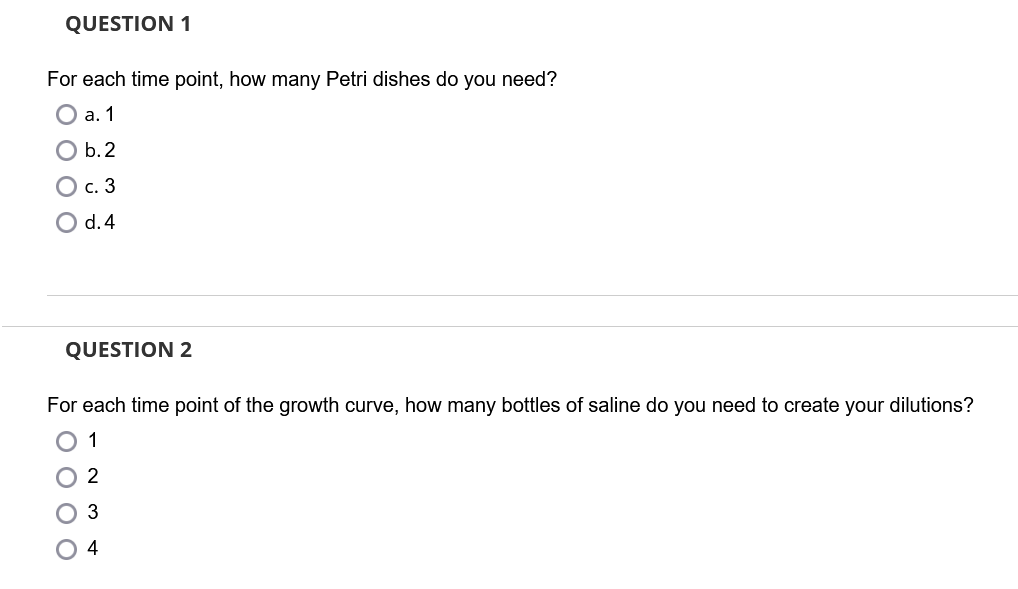This screenshot has height=589, width=1018.
Task: Select radio button for answer 1 in Question 2
Action: click(x=66, y=442)
